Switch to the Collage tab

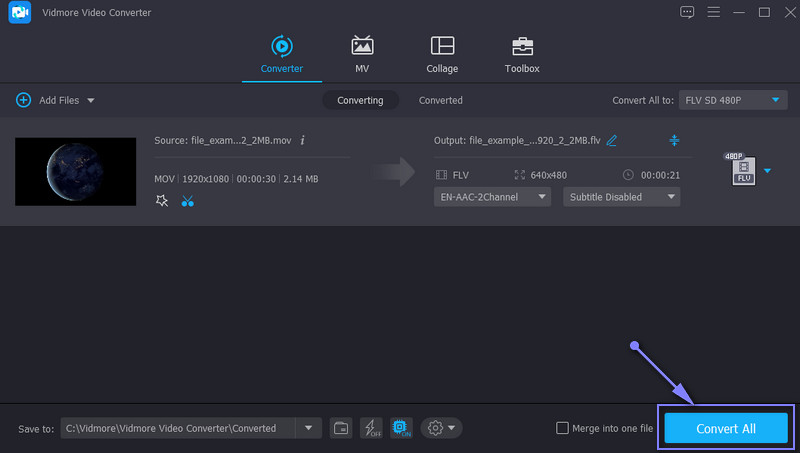tap(442, 54)
